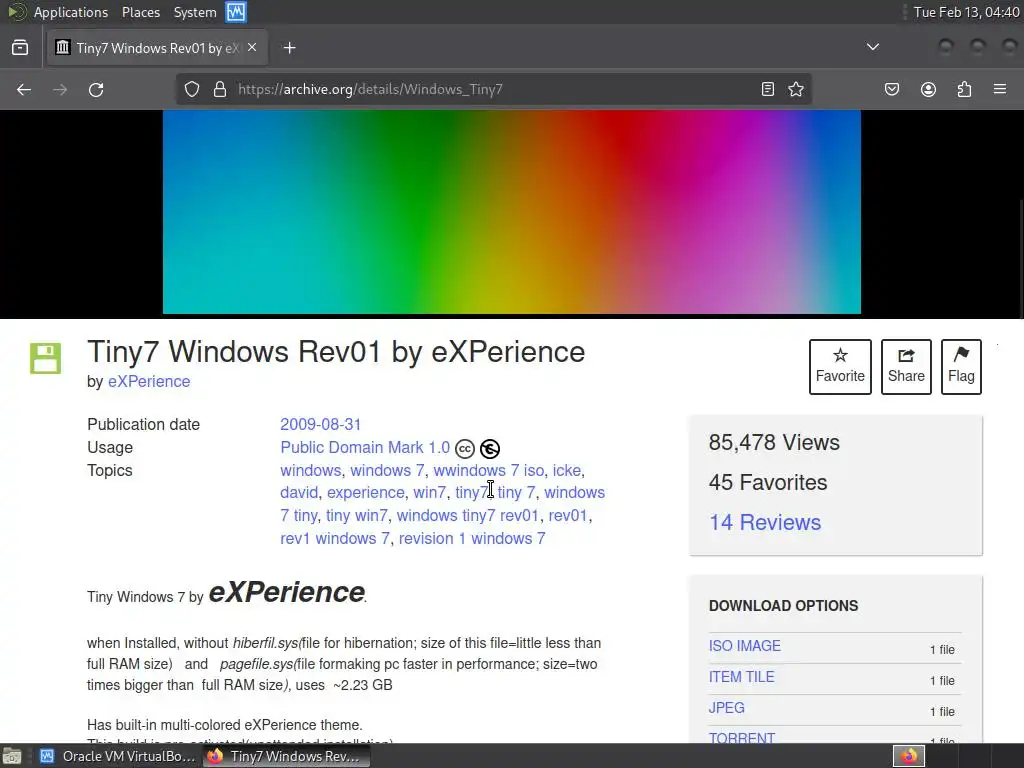Toggle reader view icon in address bar
Viewport: 1024px width, 768px height.
(768, 89)
